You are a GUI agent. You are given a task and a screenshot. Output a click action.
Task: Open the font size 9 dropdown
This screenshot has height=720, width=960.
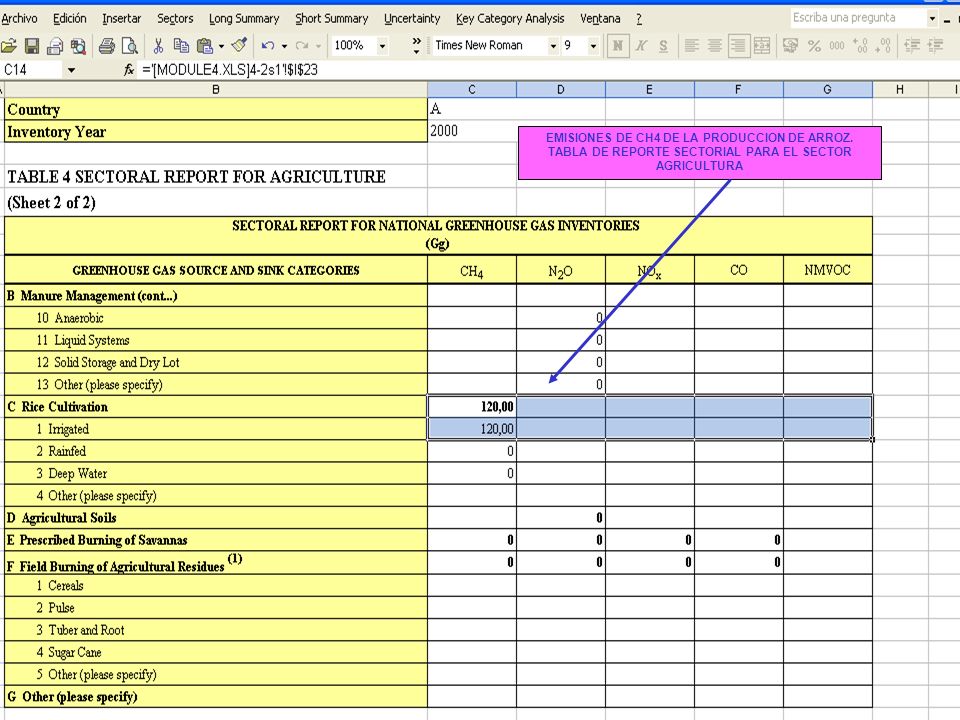(593, 46)
